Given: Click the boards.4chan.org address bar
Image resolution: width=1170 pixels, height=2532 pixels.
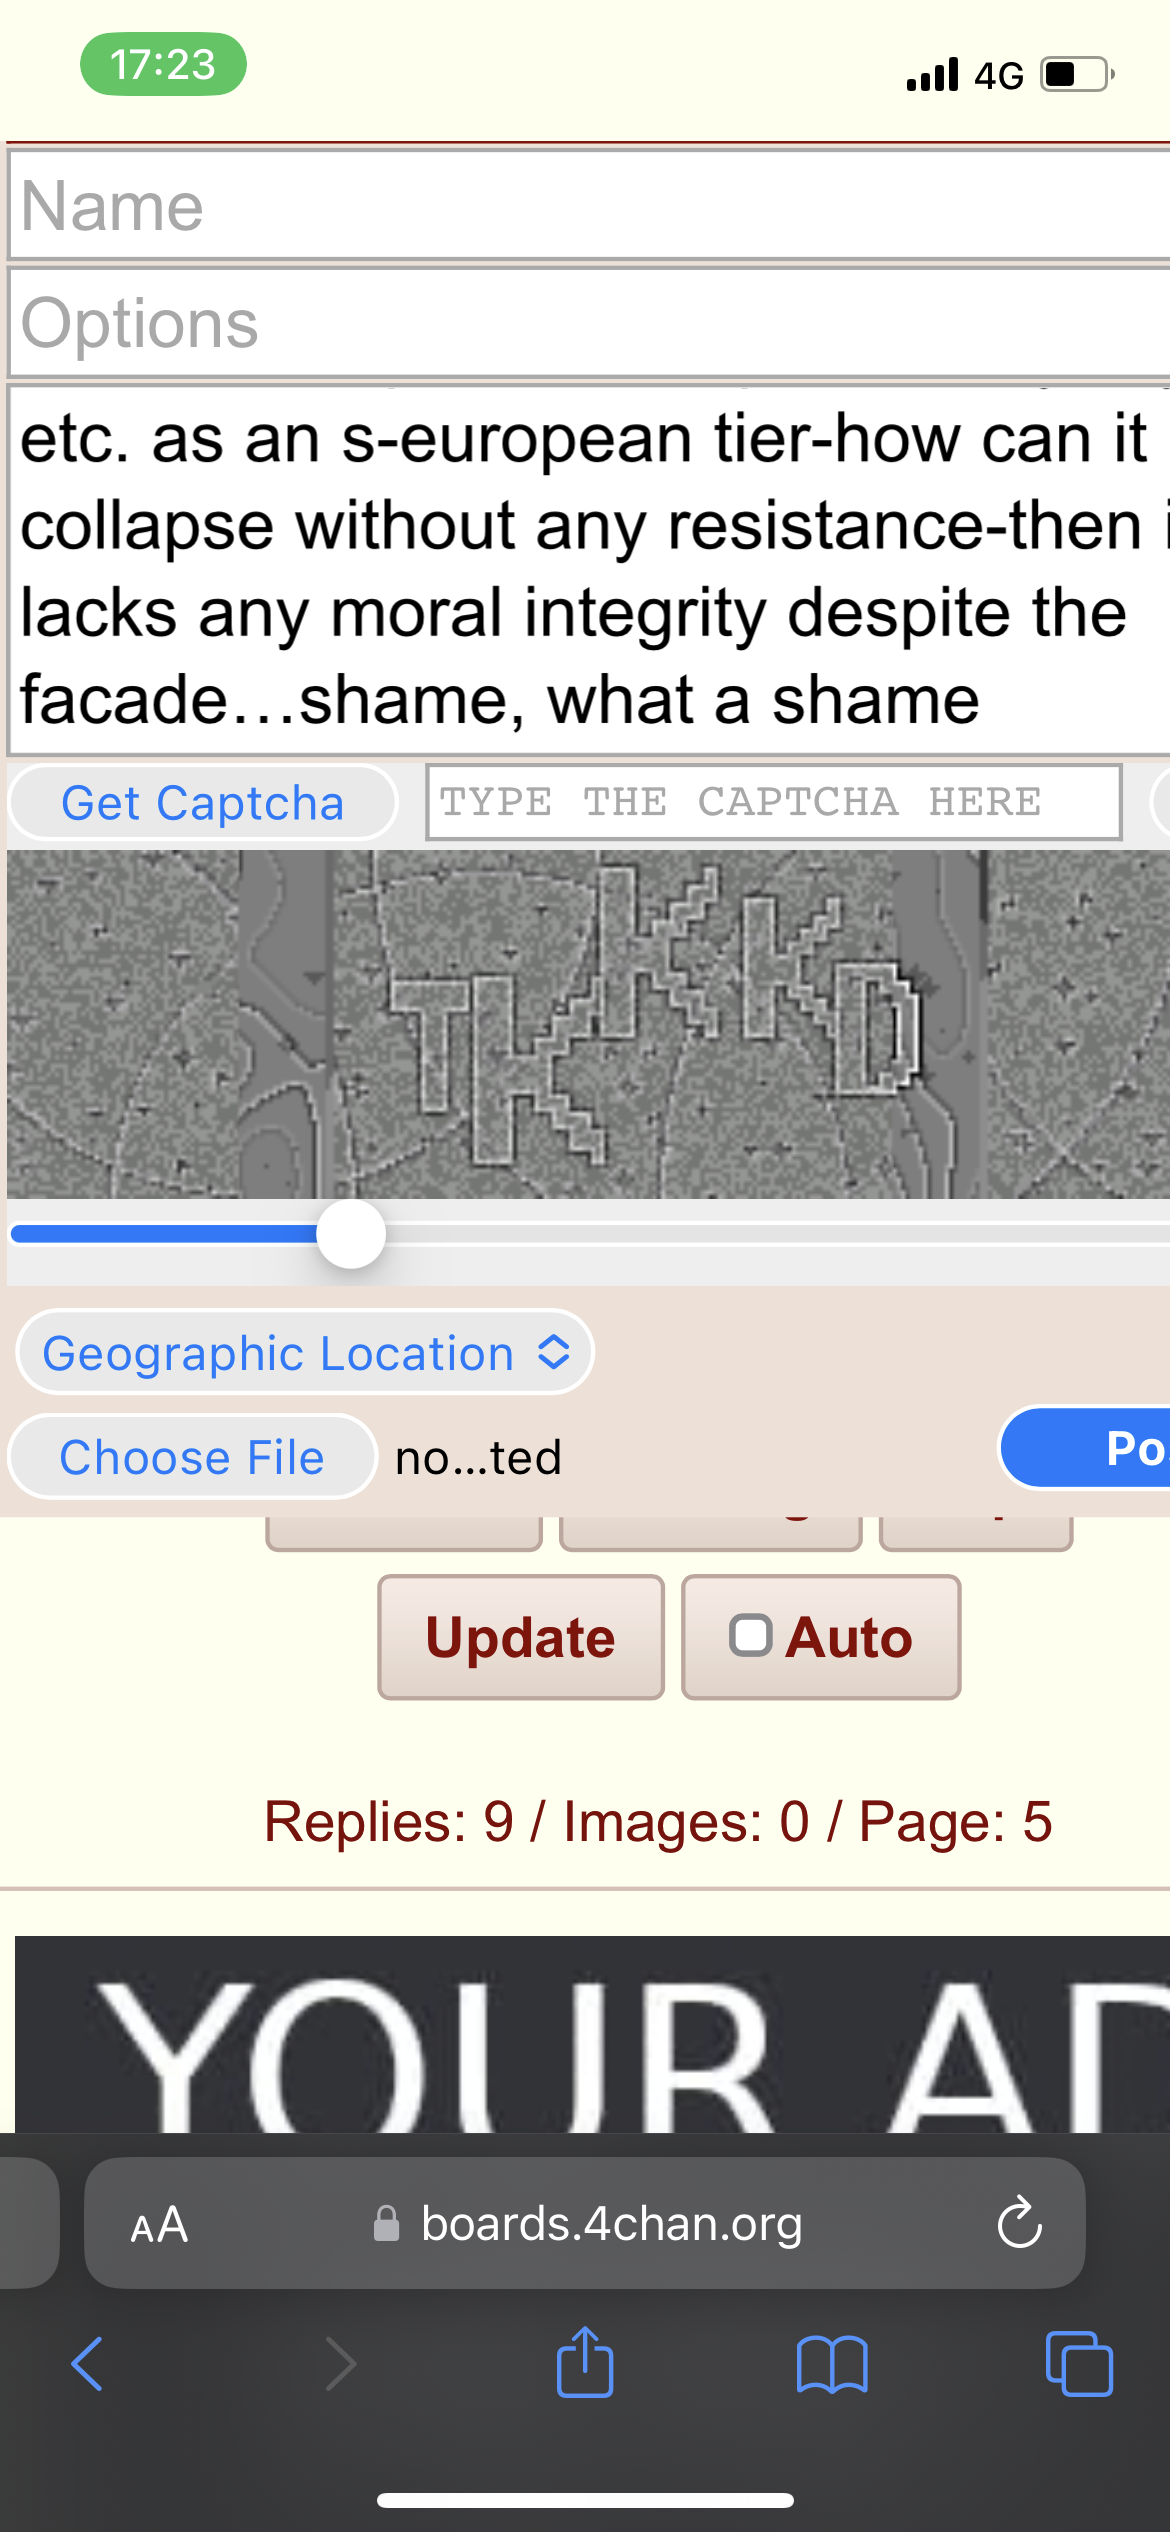Looking at the screenshot, I should pos(585,2223).
